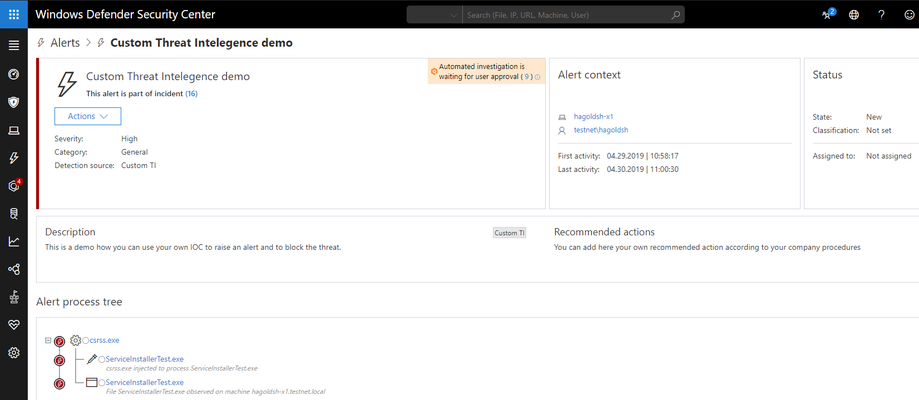
Task: Open Alerts queue lightning icon in sidebar
Action: click(14, 158)
